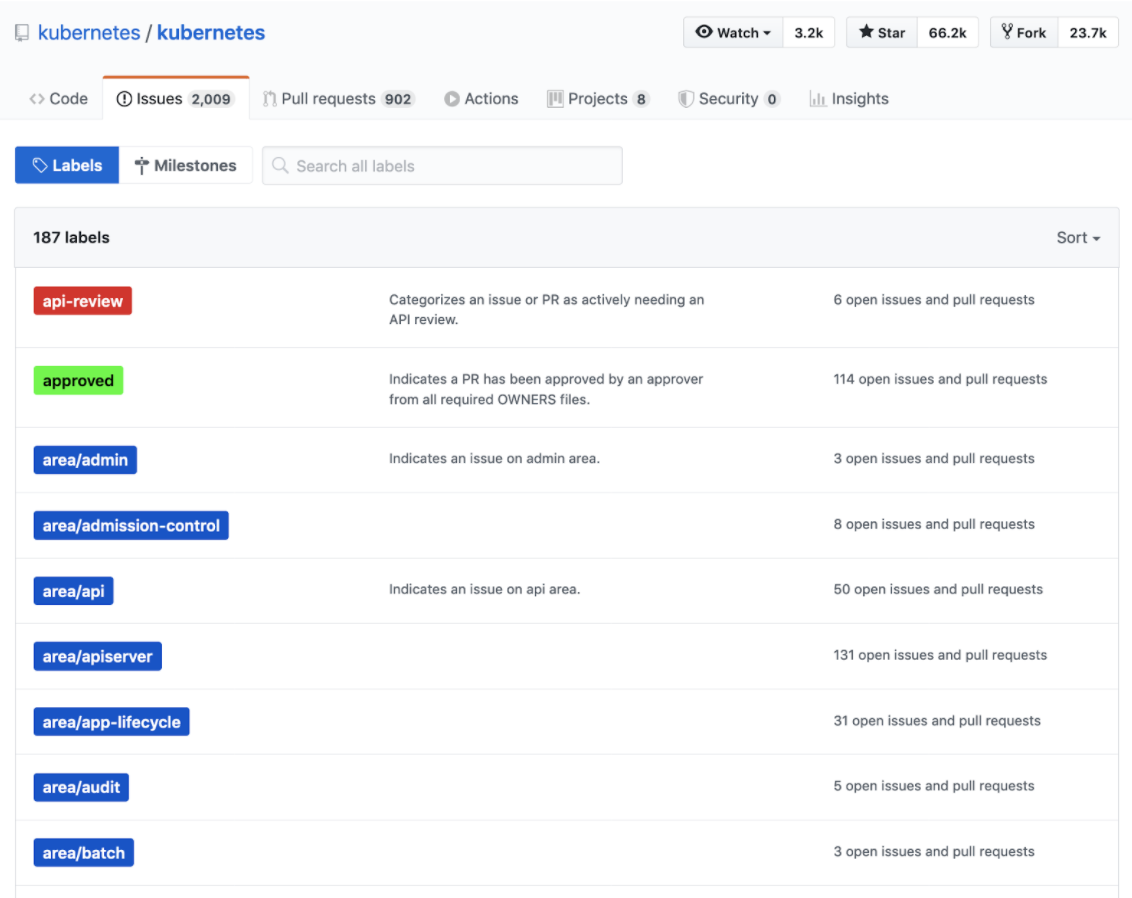The image size is (1132, 898).
Task: View 131 open issues and pull requests
Action: tap(940, 655)
